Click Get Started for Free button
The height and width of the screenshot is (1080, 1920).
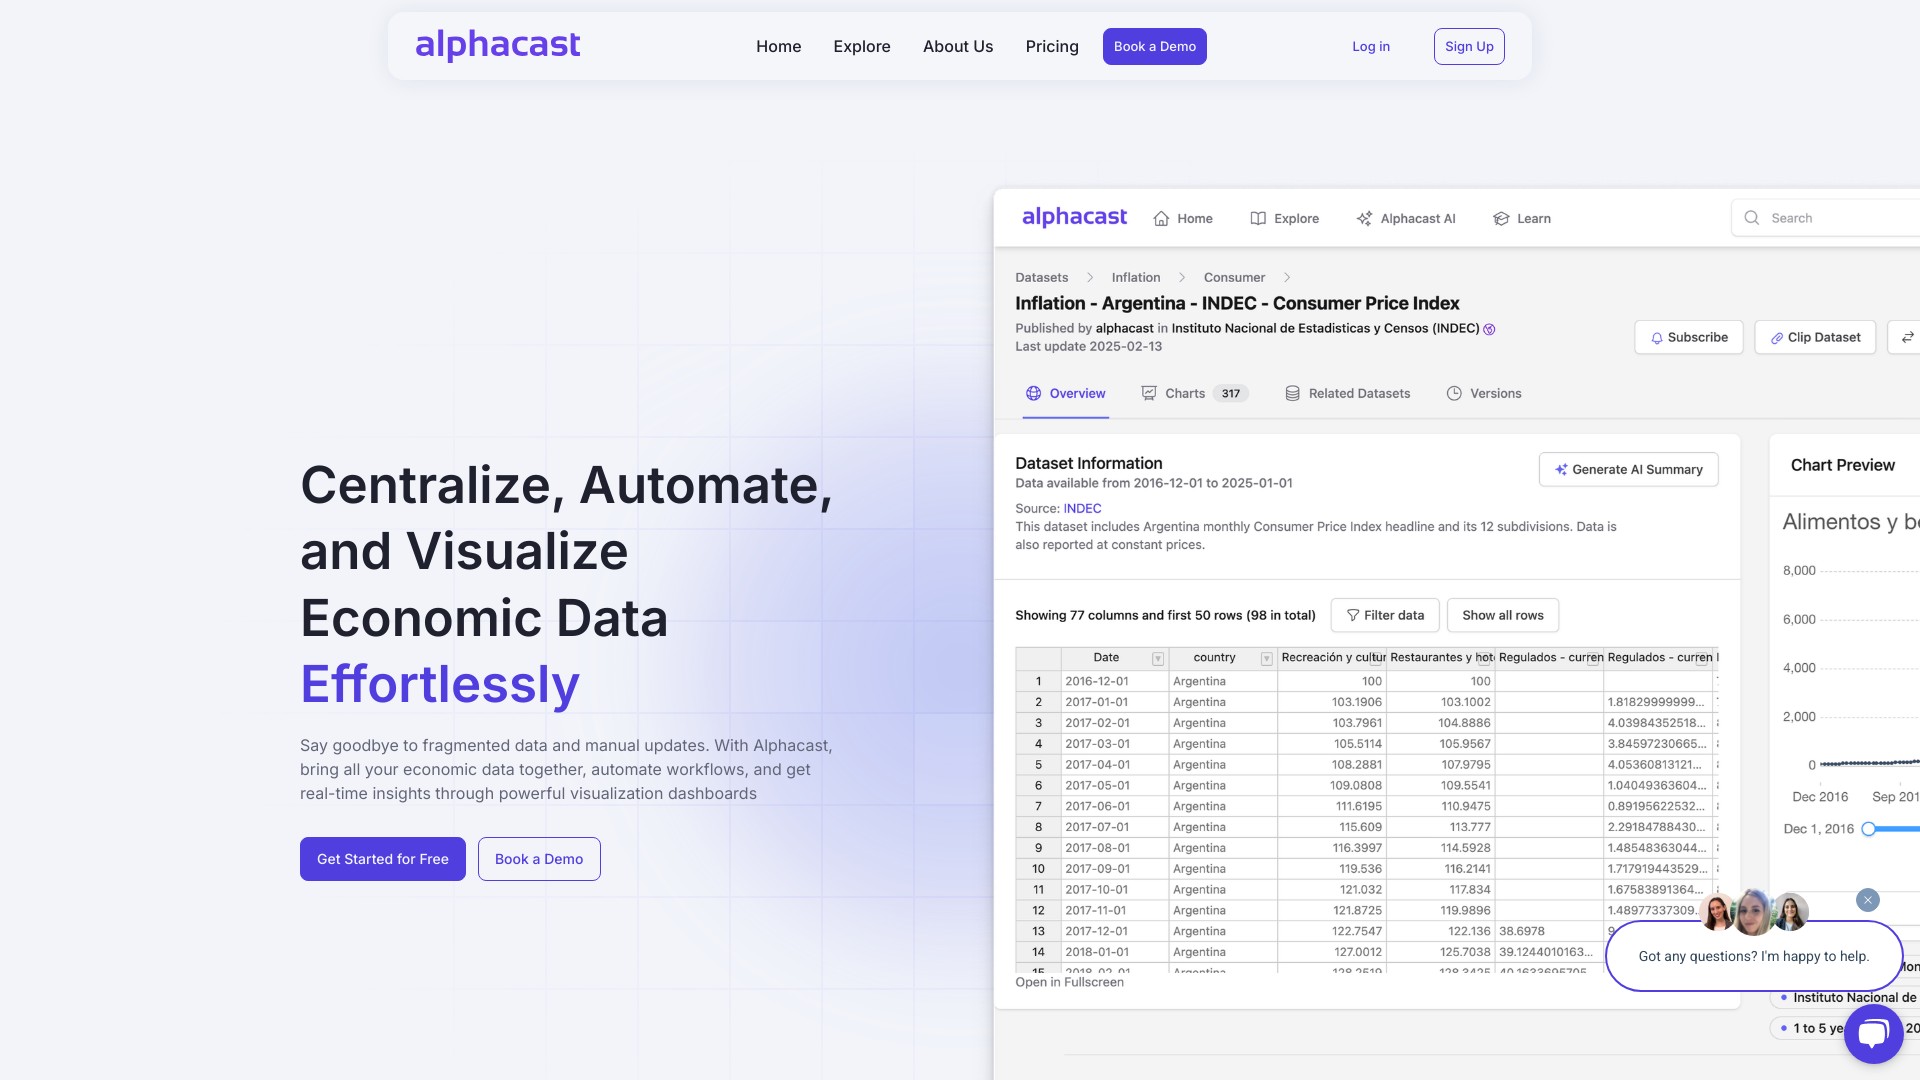(x=382, y=859)
